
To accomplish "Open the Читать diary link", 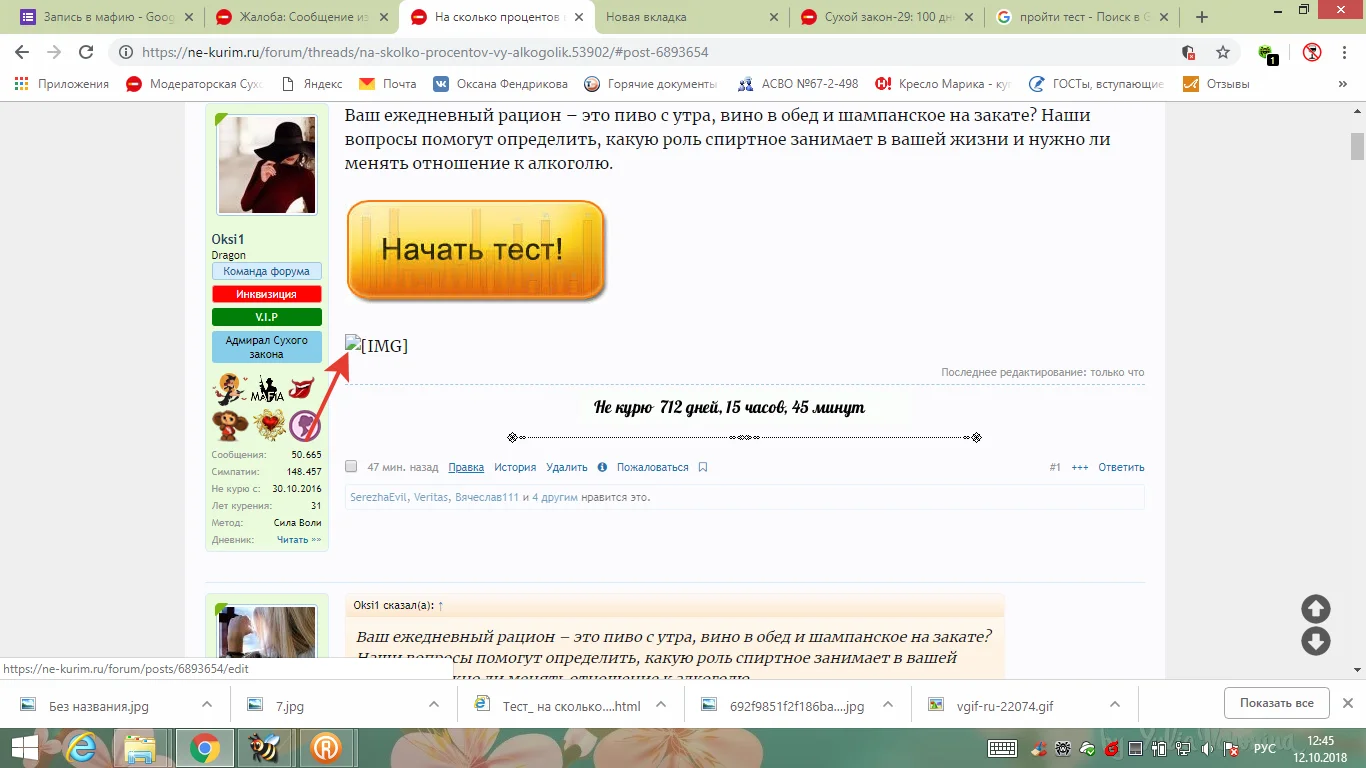I will tap(299, 540).
